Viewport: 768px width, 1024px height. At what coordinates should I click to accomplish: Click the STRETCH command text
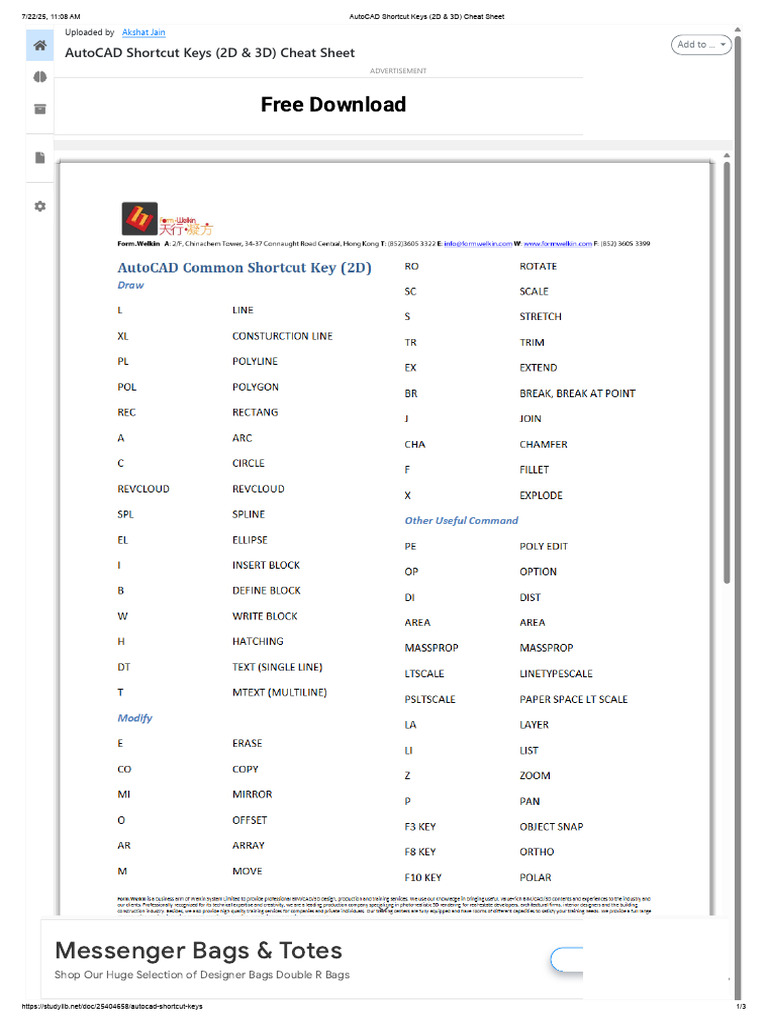point(540,316)
